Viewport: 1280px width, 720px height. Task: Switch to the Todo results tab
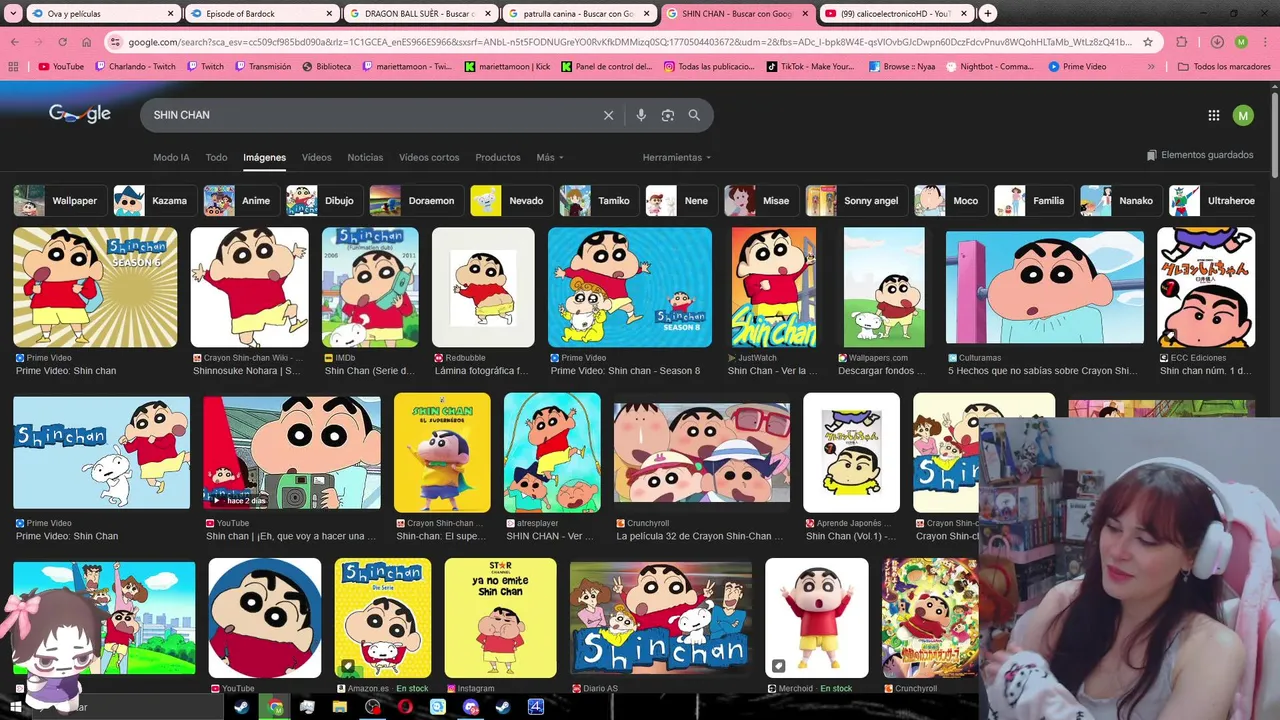point(217,157)
